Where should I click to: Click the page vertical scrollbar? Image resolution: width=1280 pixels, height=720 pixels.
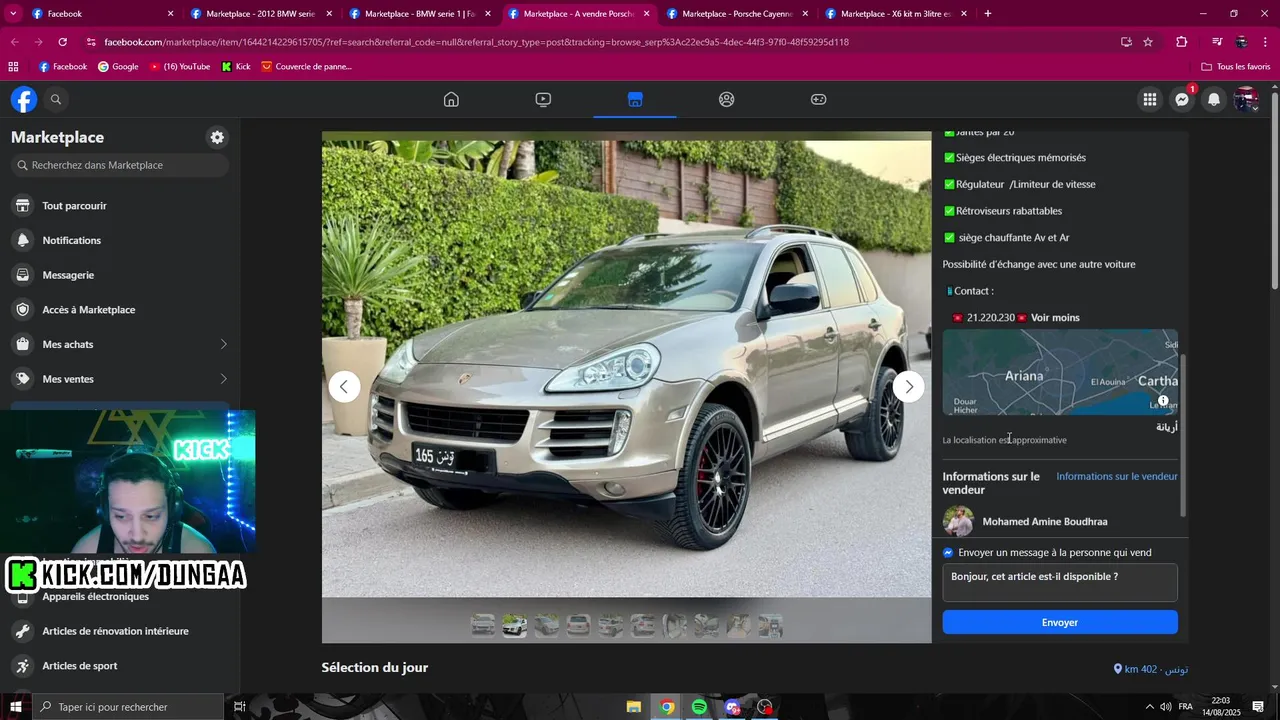pos(1275,190)
